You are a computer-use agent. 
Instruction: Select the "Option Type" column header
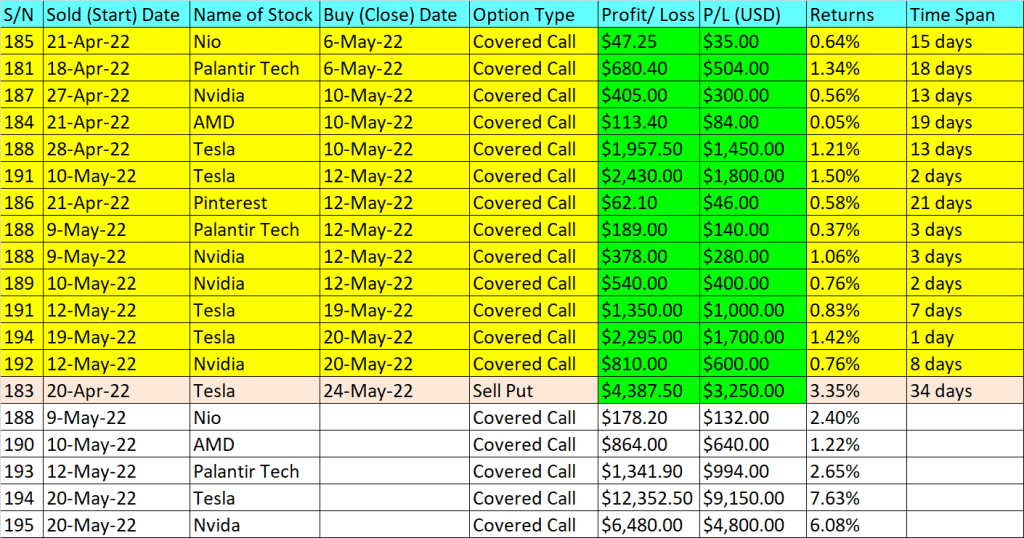(533, 15)
